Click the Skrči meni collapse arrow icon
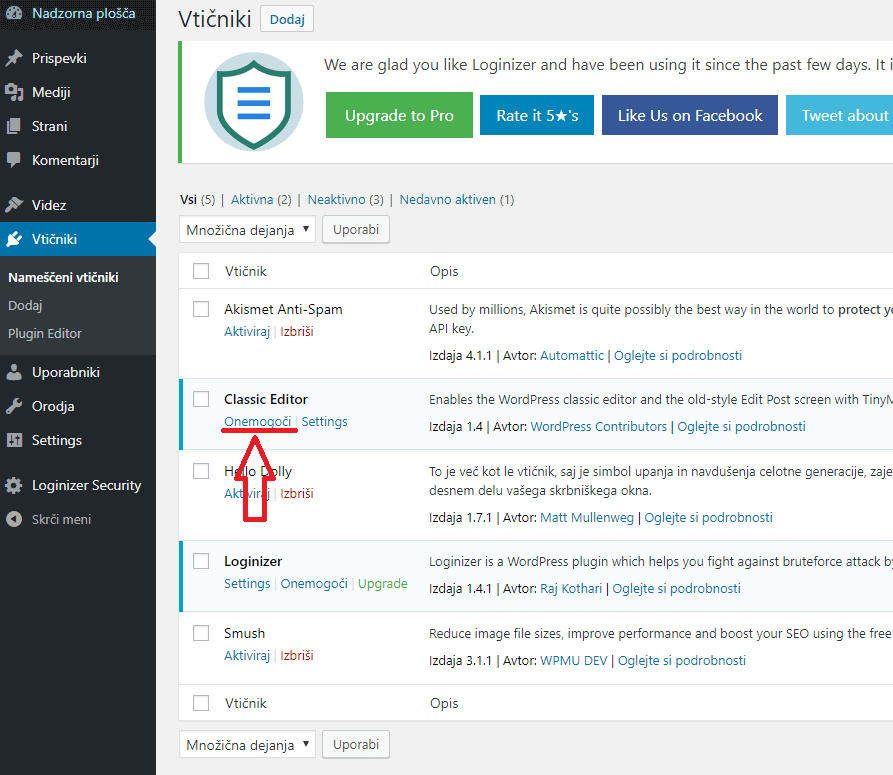This screenshot has height=775, width=893. click(x=14, y=519)
